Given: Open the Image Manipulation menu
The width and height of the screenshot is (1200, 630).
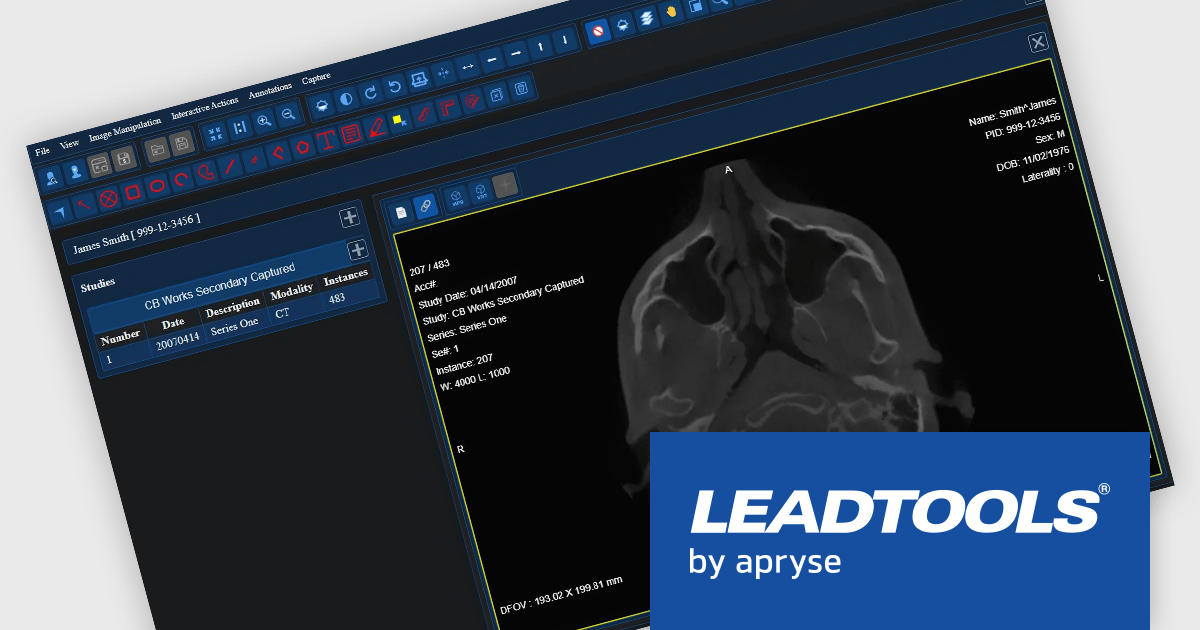Looking at the screenshot, I should point(125,129).
